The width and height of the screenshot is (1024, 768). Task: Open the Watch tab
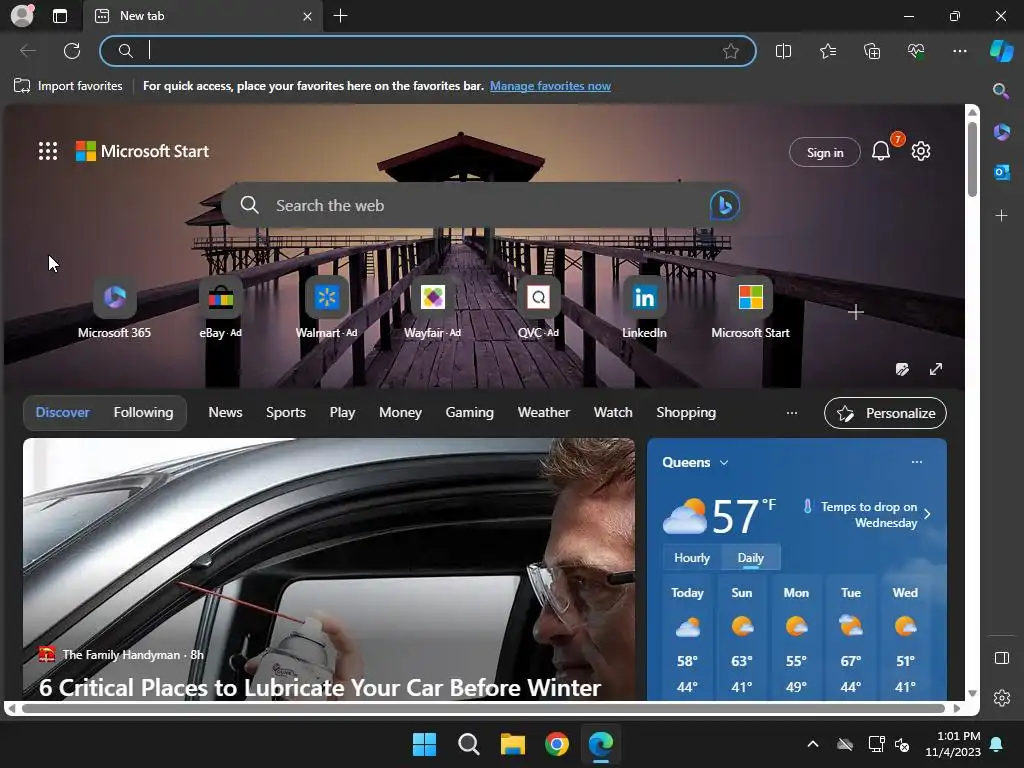pyautogui.click(x=613, y=412)
